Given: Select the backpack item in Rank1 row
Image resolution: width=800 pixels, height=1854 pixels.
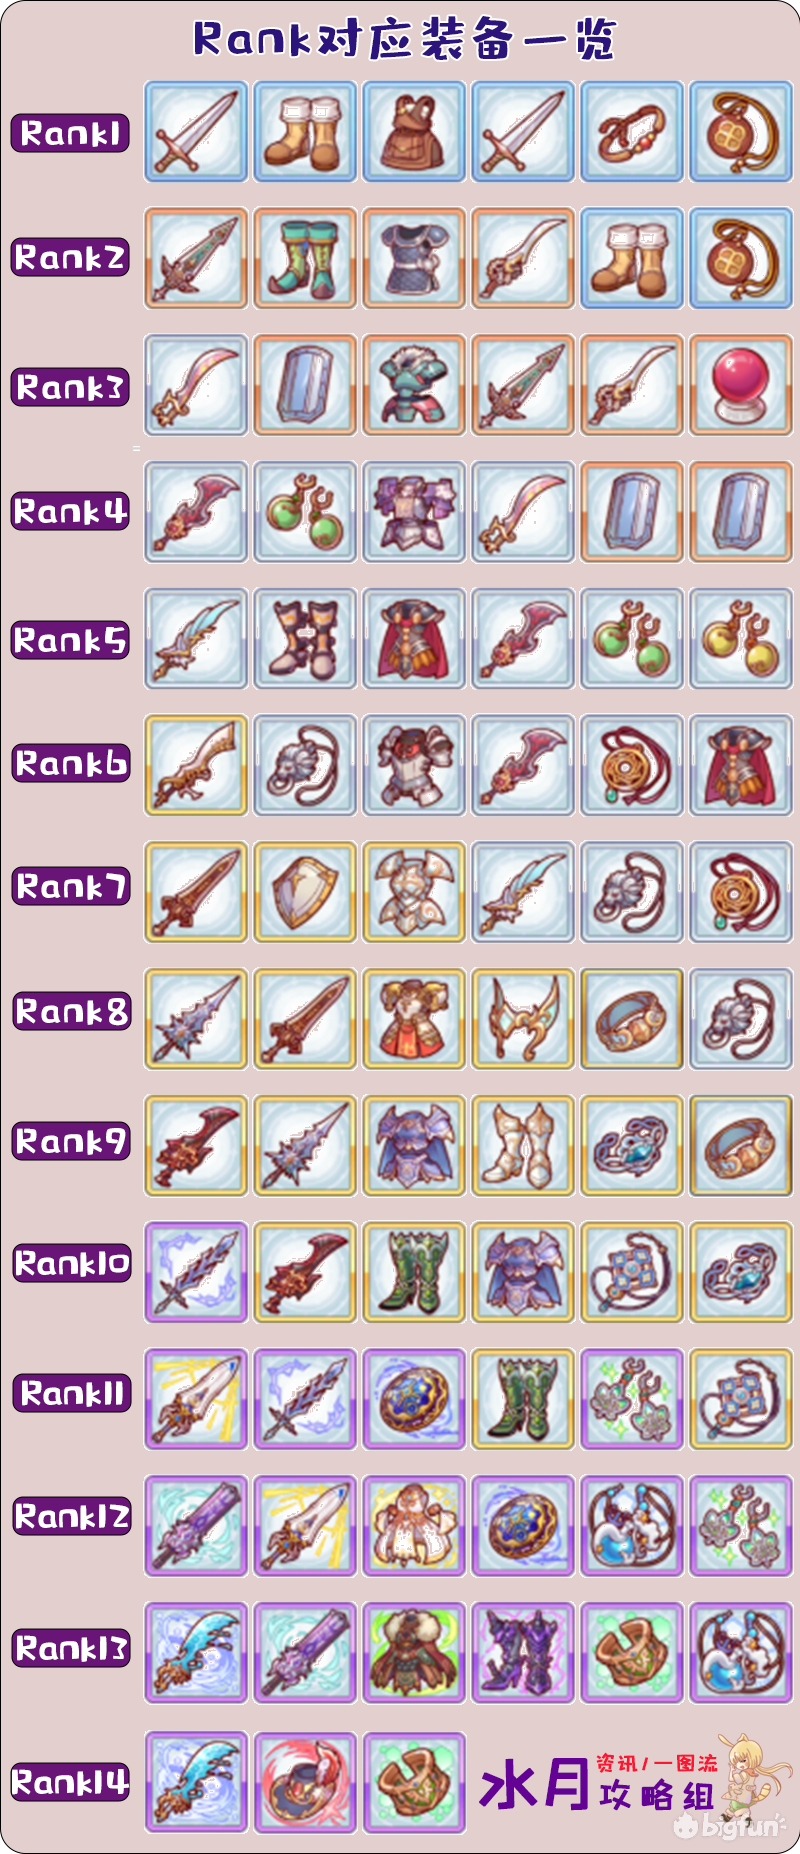Looking at the screenshot, I should click(414, 131).
